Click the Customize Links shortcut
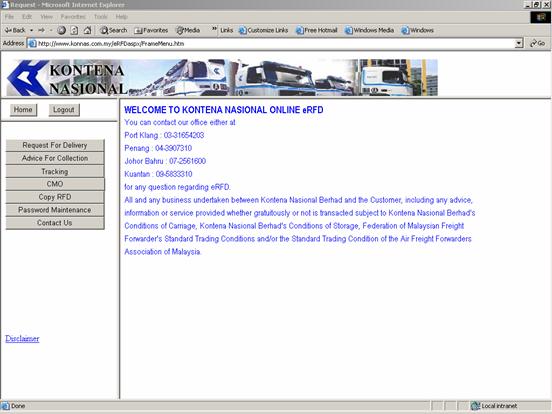Screen dimensions: 552x414 [x=263, y=30]
